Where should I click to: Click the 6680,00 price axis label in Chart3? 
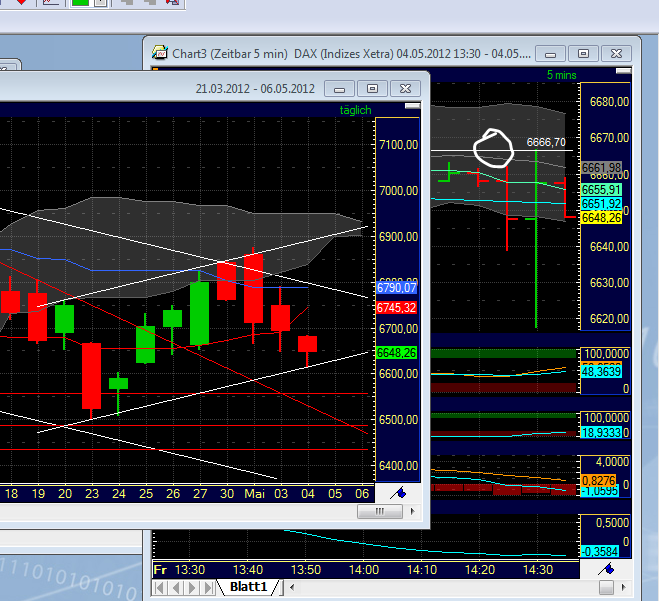[609, 102]
